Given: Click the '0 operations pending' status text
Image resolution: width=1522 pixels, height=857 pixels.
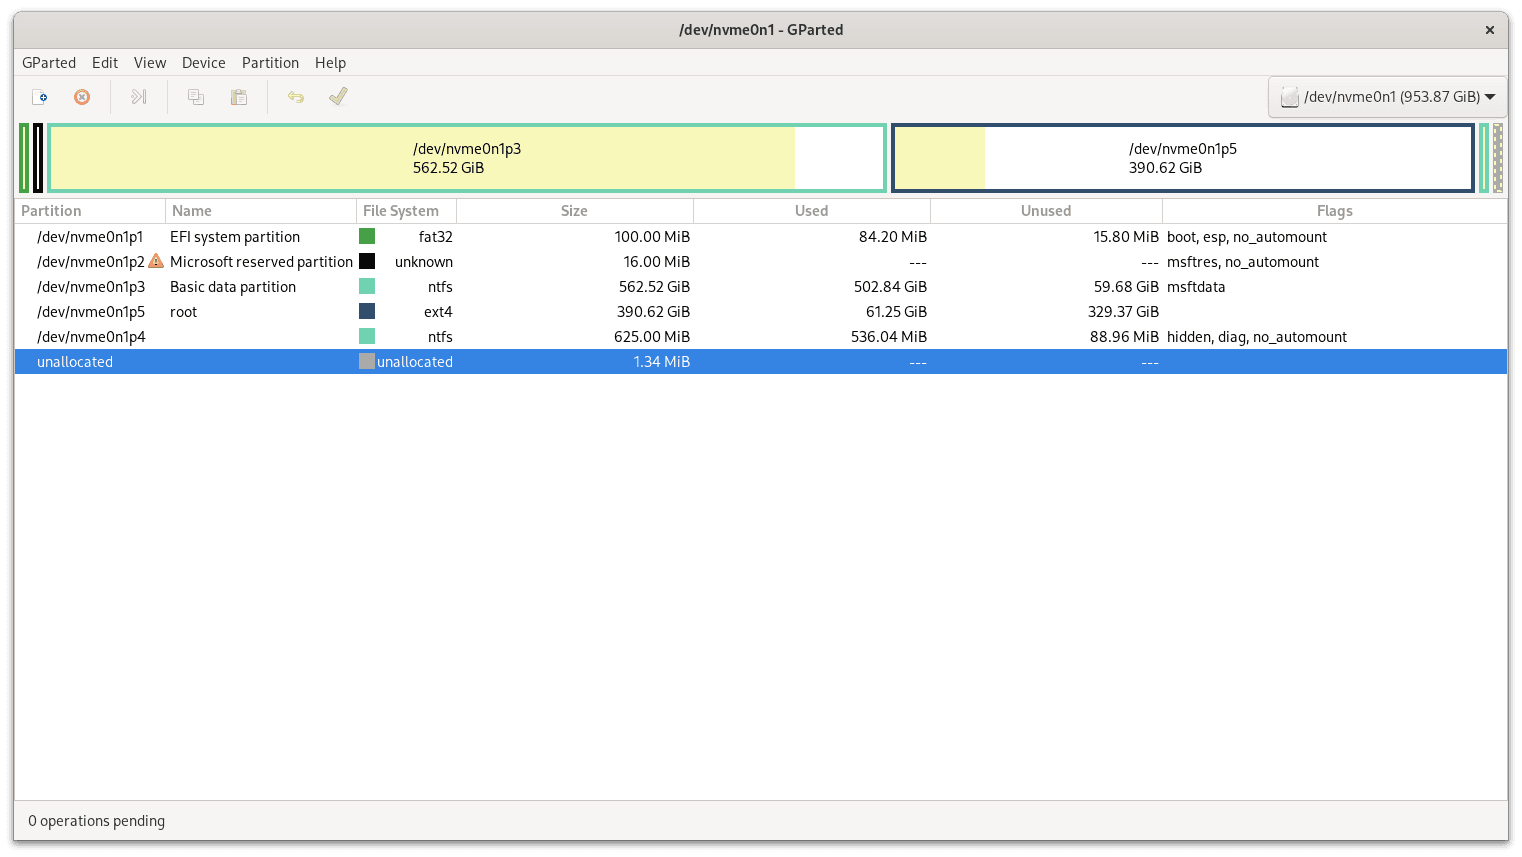Looking at the screenshot, I should point(97,820).
